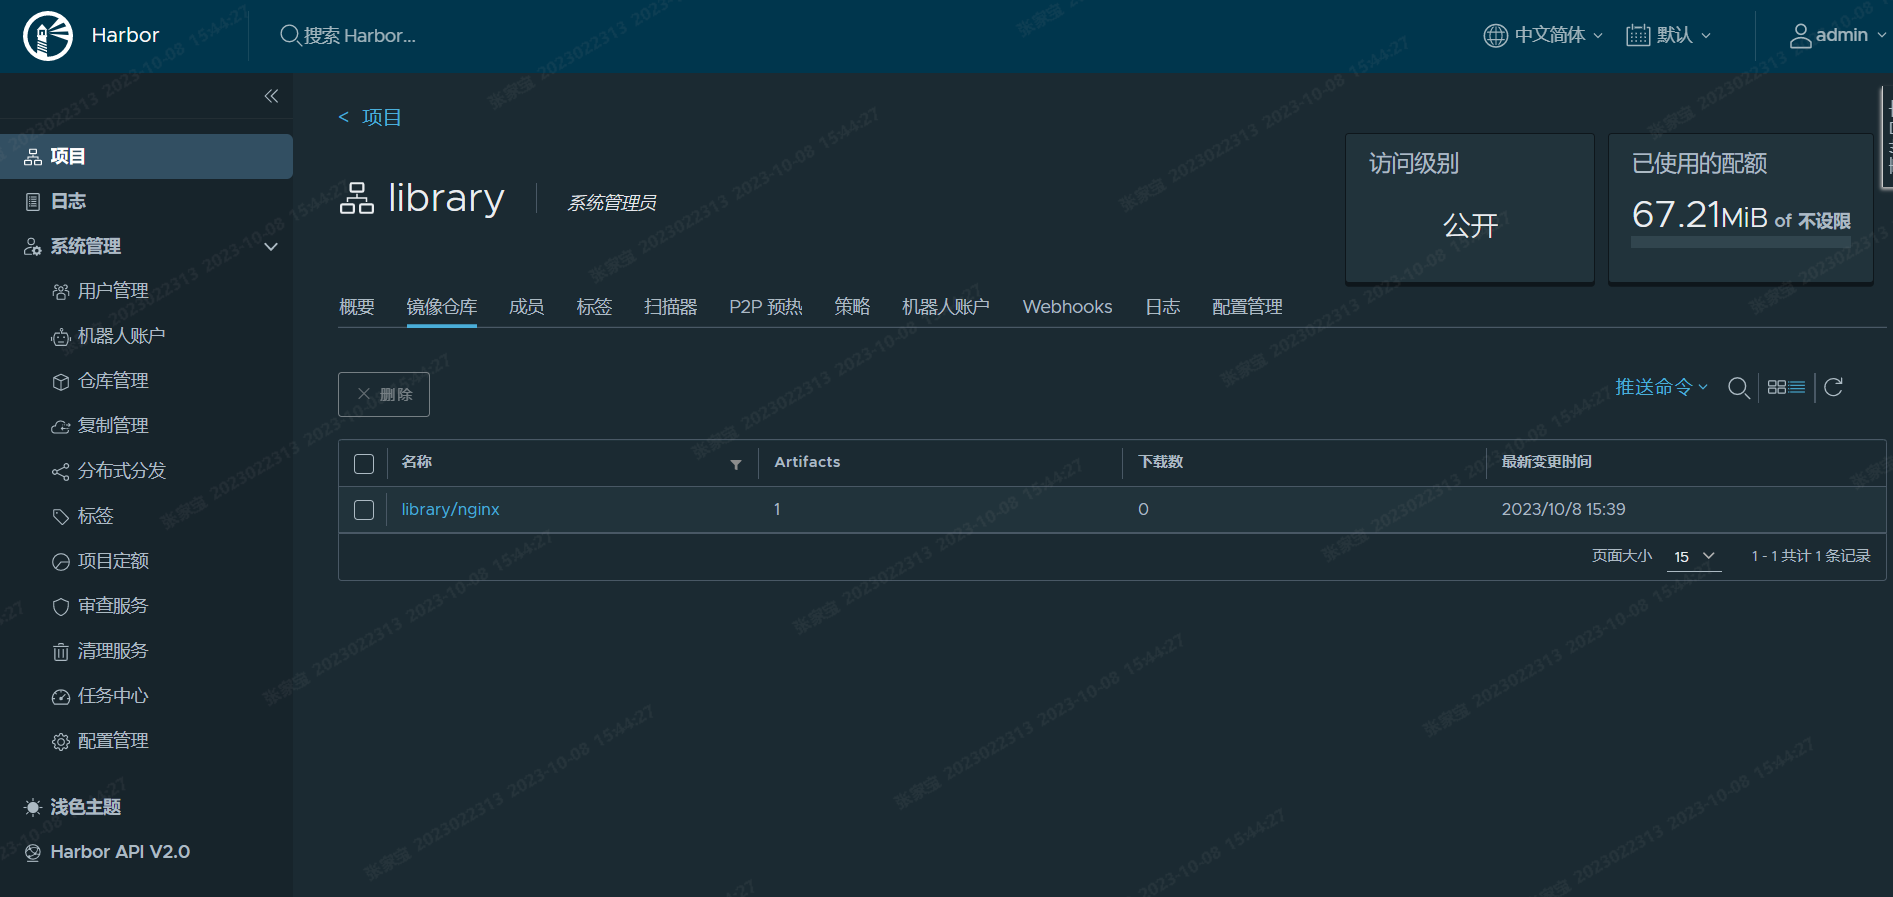The image size is (1893, 897).
Task: Switch to the 成员 tab
Action: (x=526, y=307)
